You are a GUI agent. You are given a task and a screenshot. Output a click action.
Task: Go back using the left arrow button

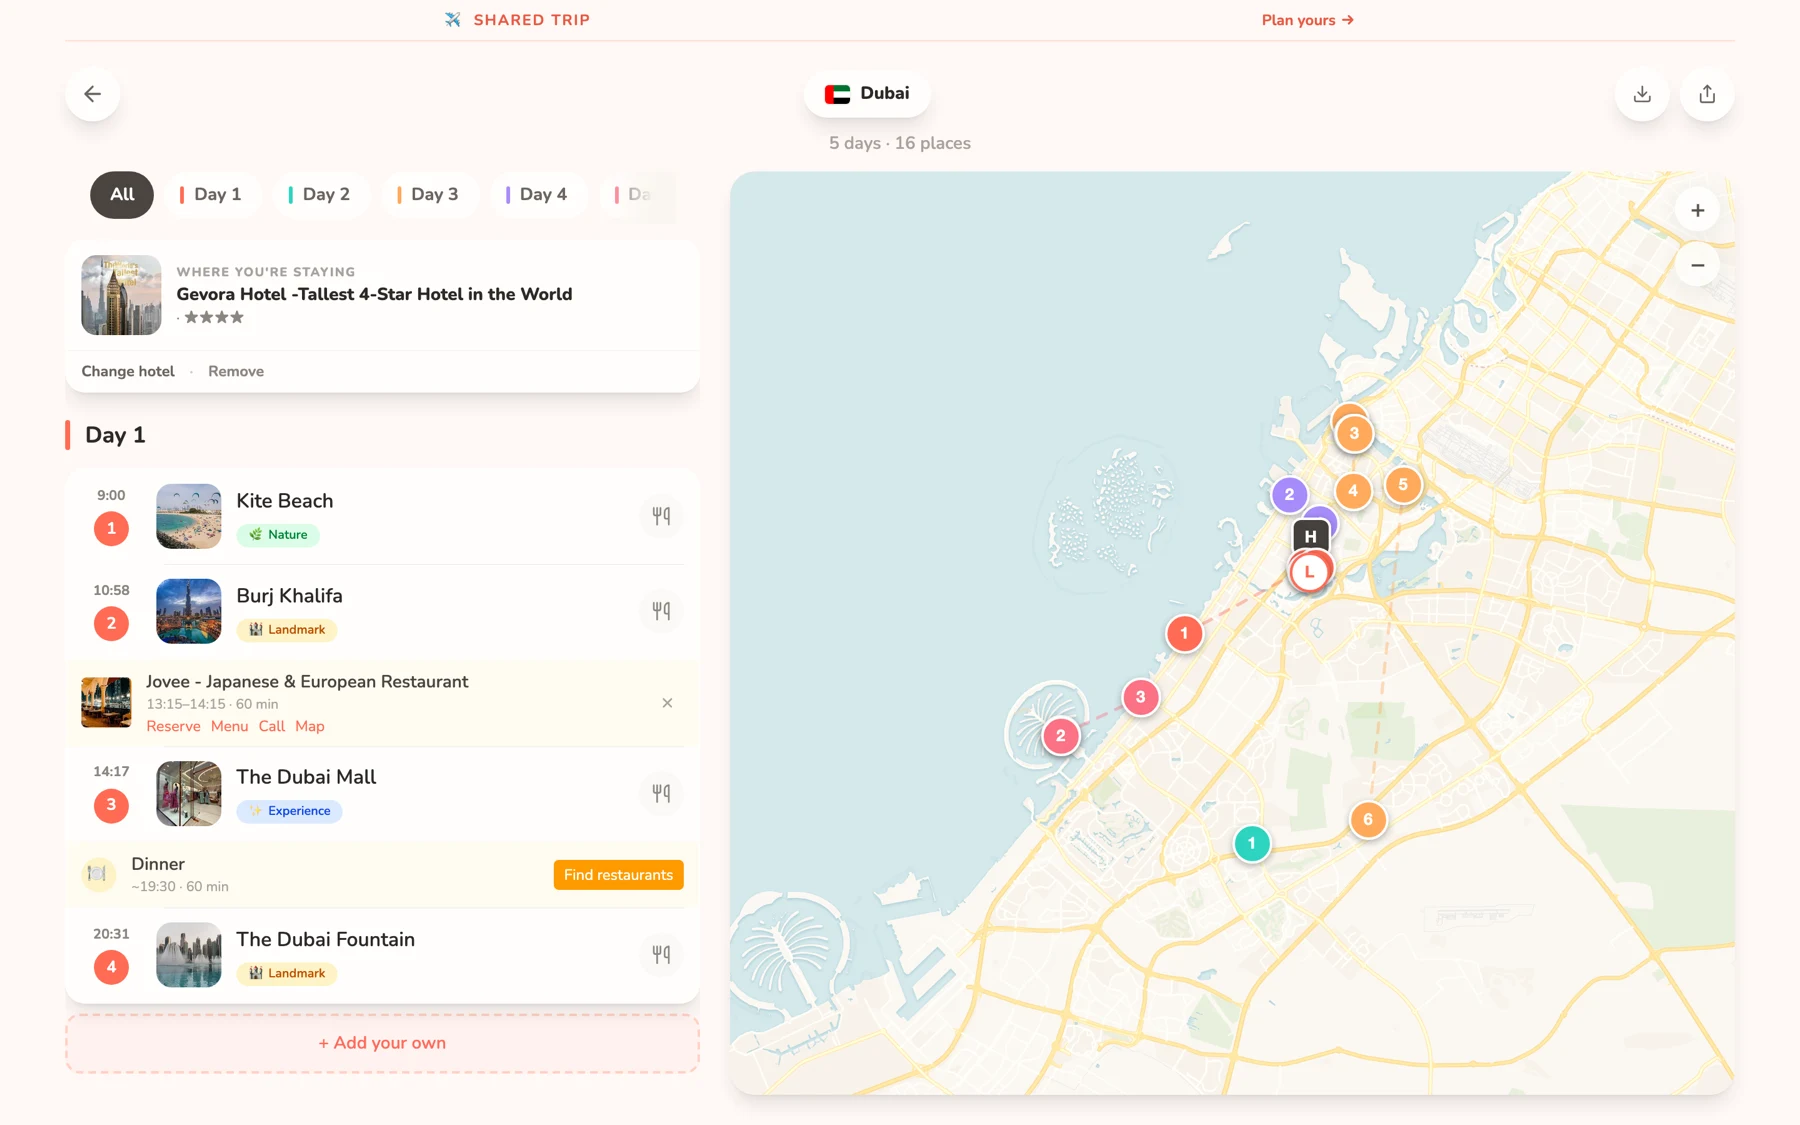coord(93,94)
